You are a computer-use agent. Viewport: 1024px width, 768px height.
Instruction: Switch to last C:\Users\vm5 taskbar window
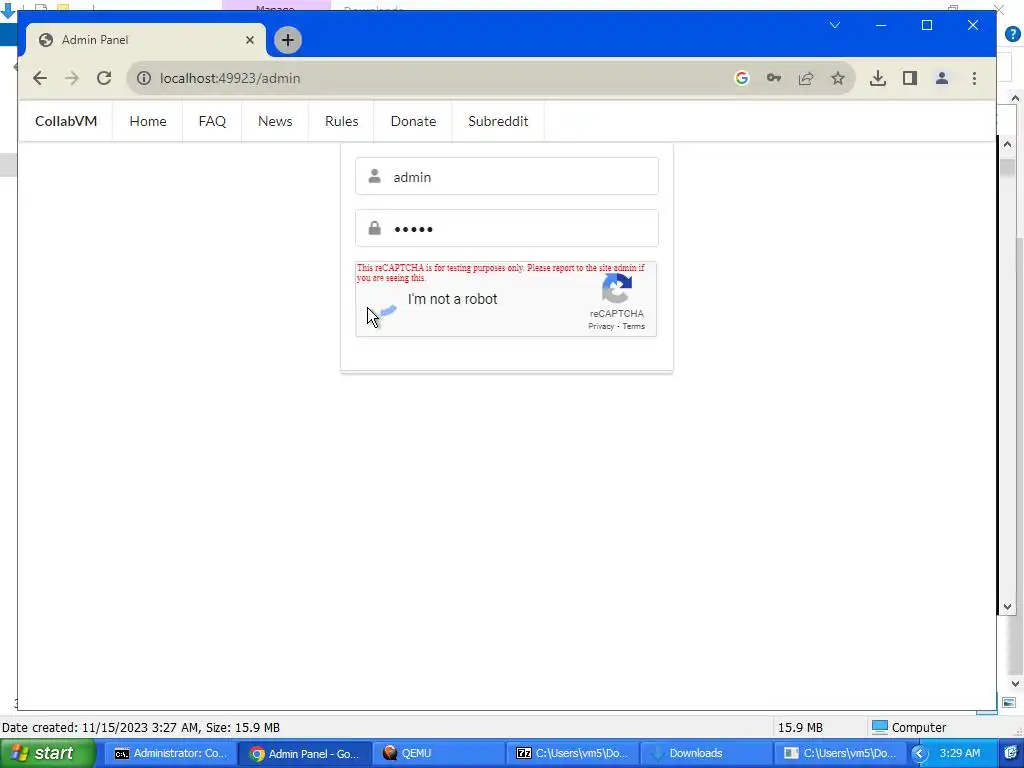841,754
